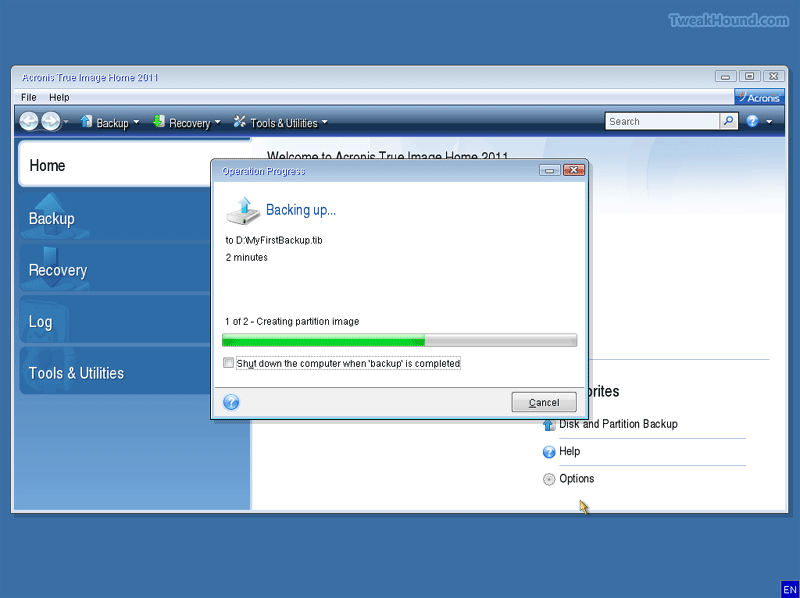Screen dimensions: 800x598
Task: Click the Recovery toolbar icon
Action: pos(159,121)
